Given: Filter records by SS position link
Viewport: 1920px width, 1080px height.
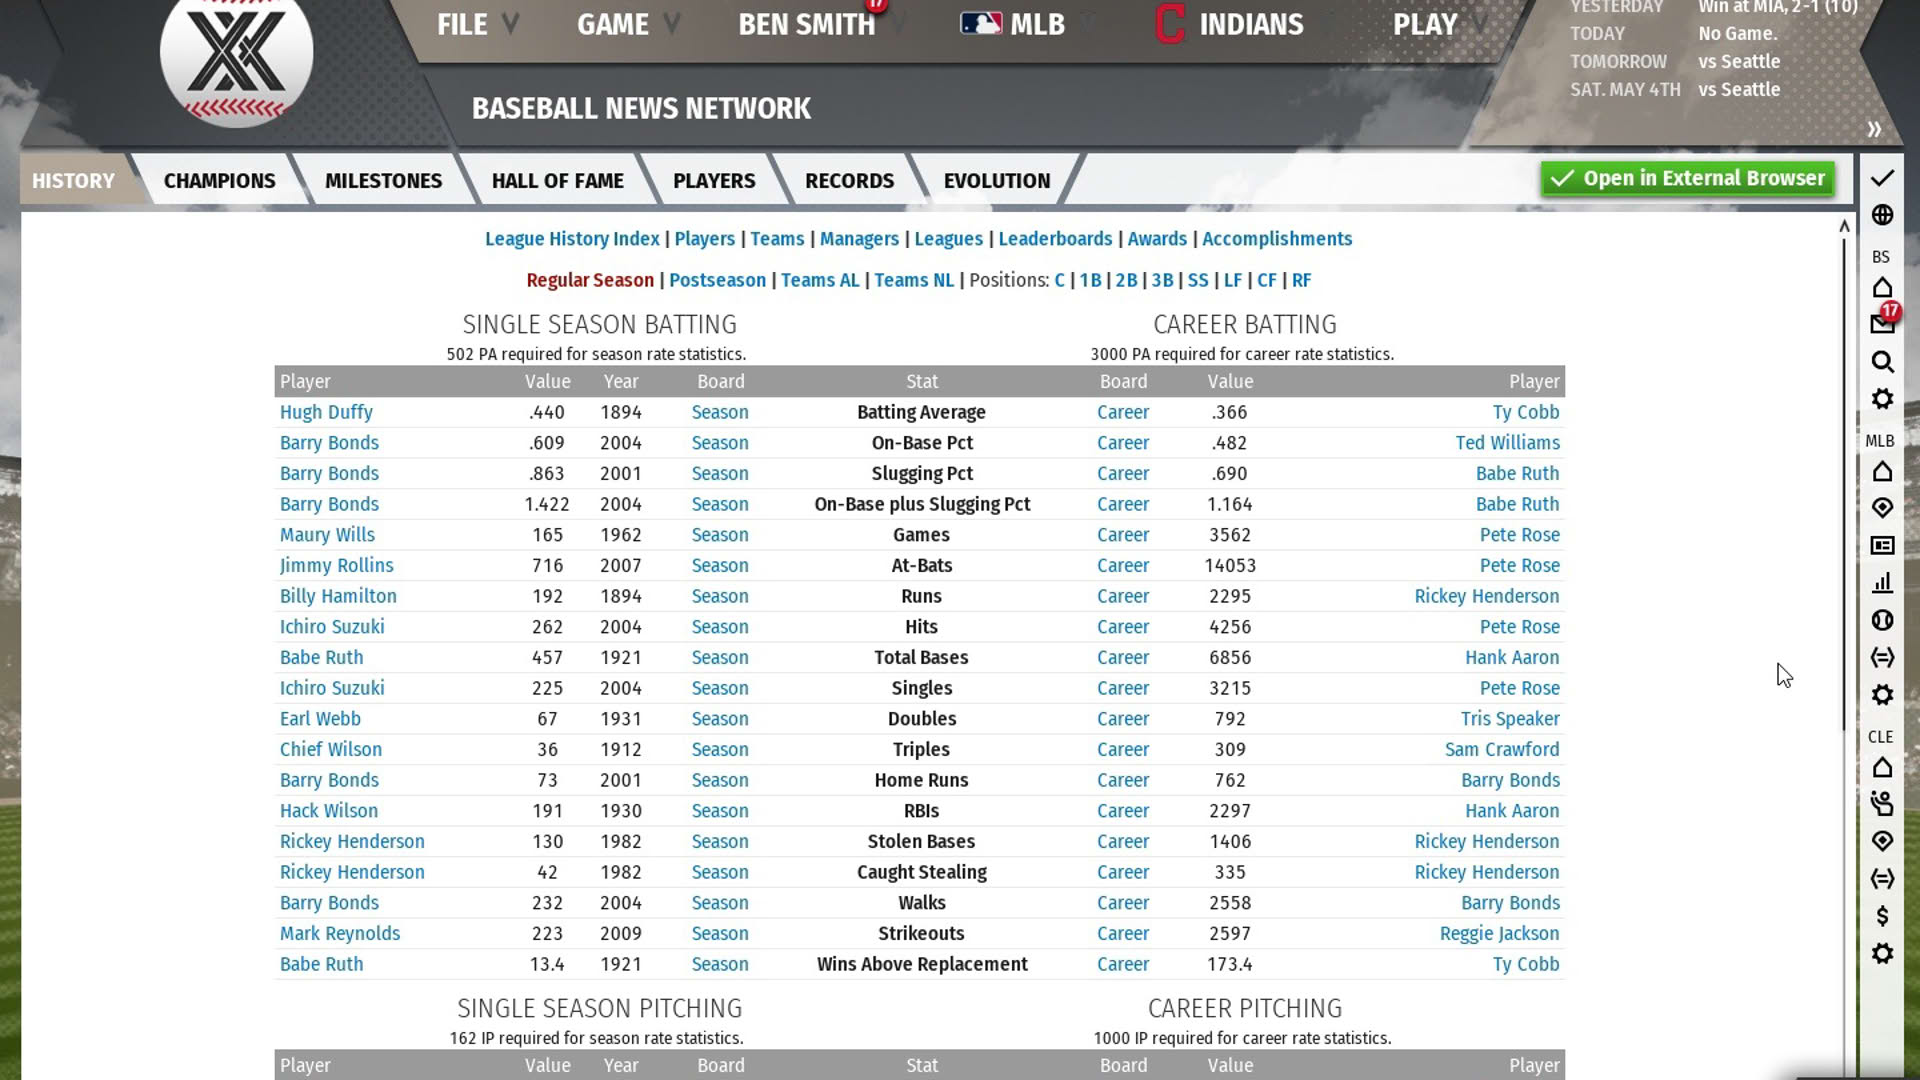Looking at the screenshot, I should point(1198,281).
